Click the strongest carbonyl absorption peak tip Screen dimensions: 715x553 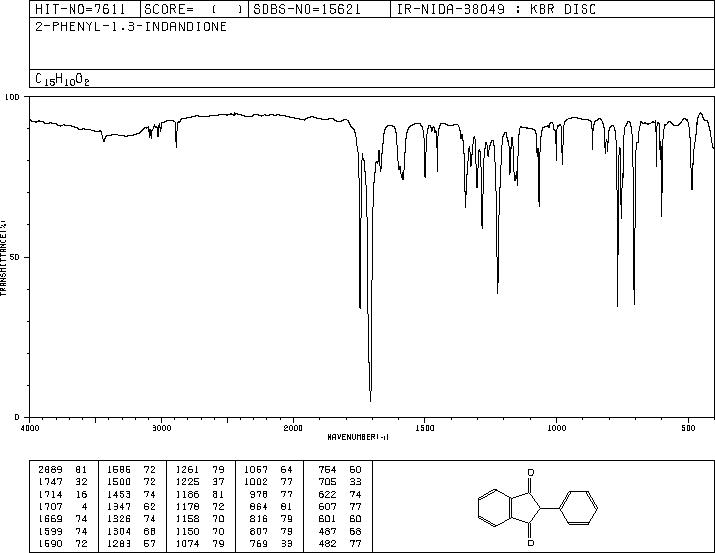(370, 401)
